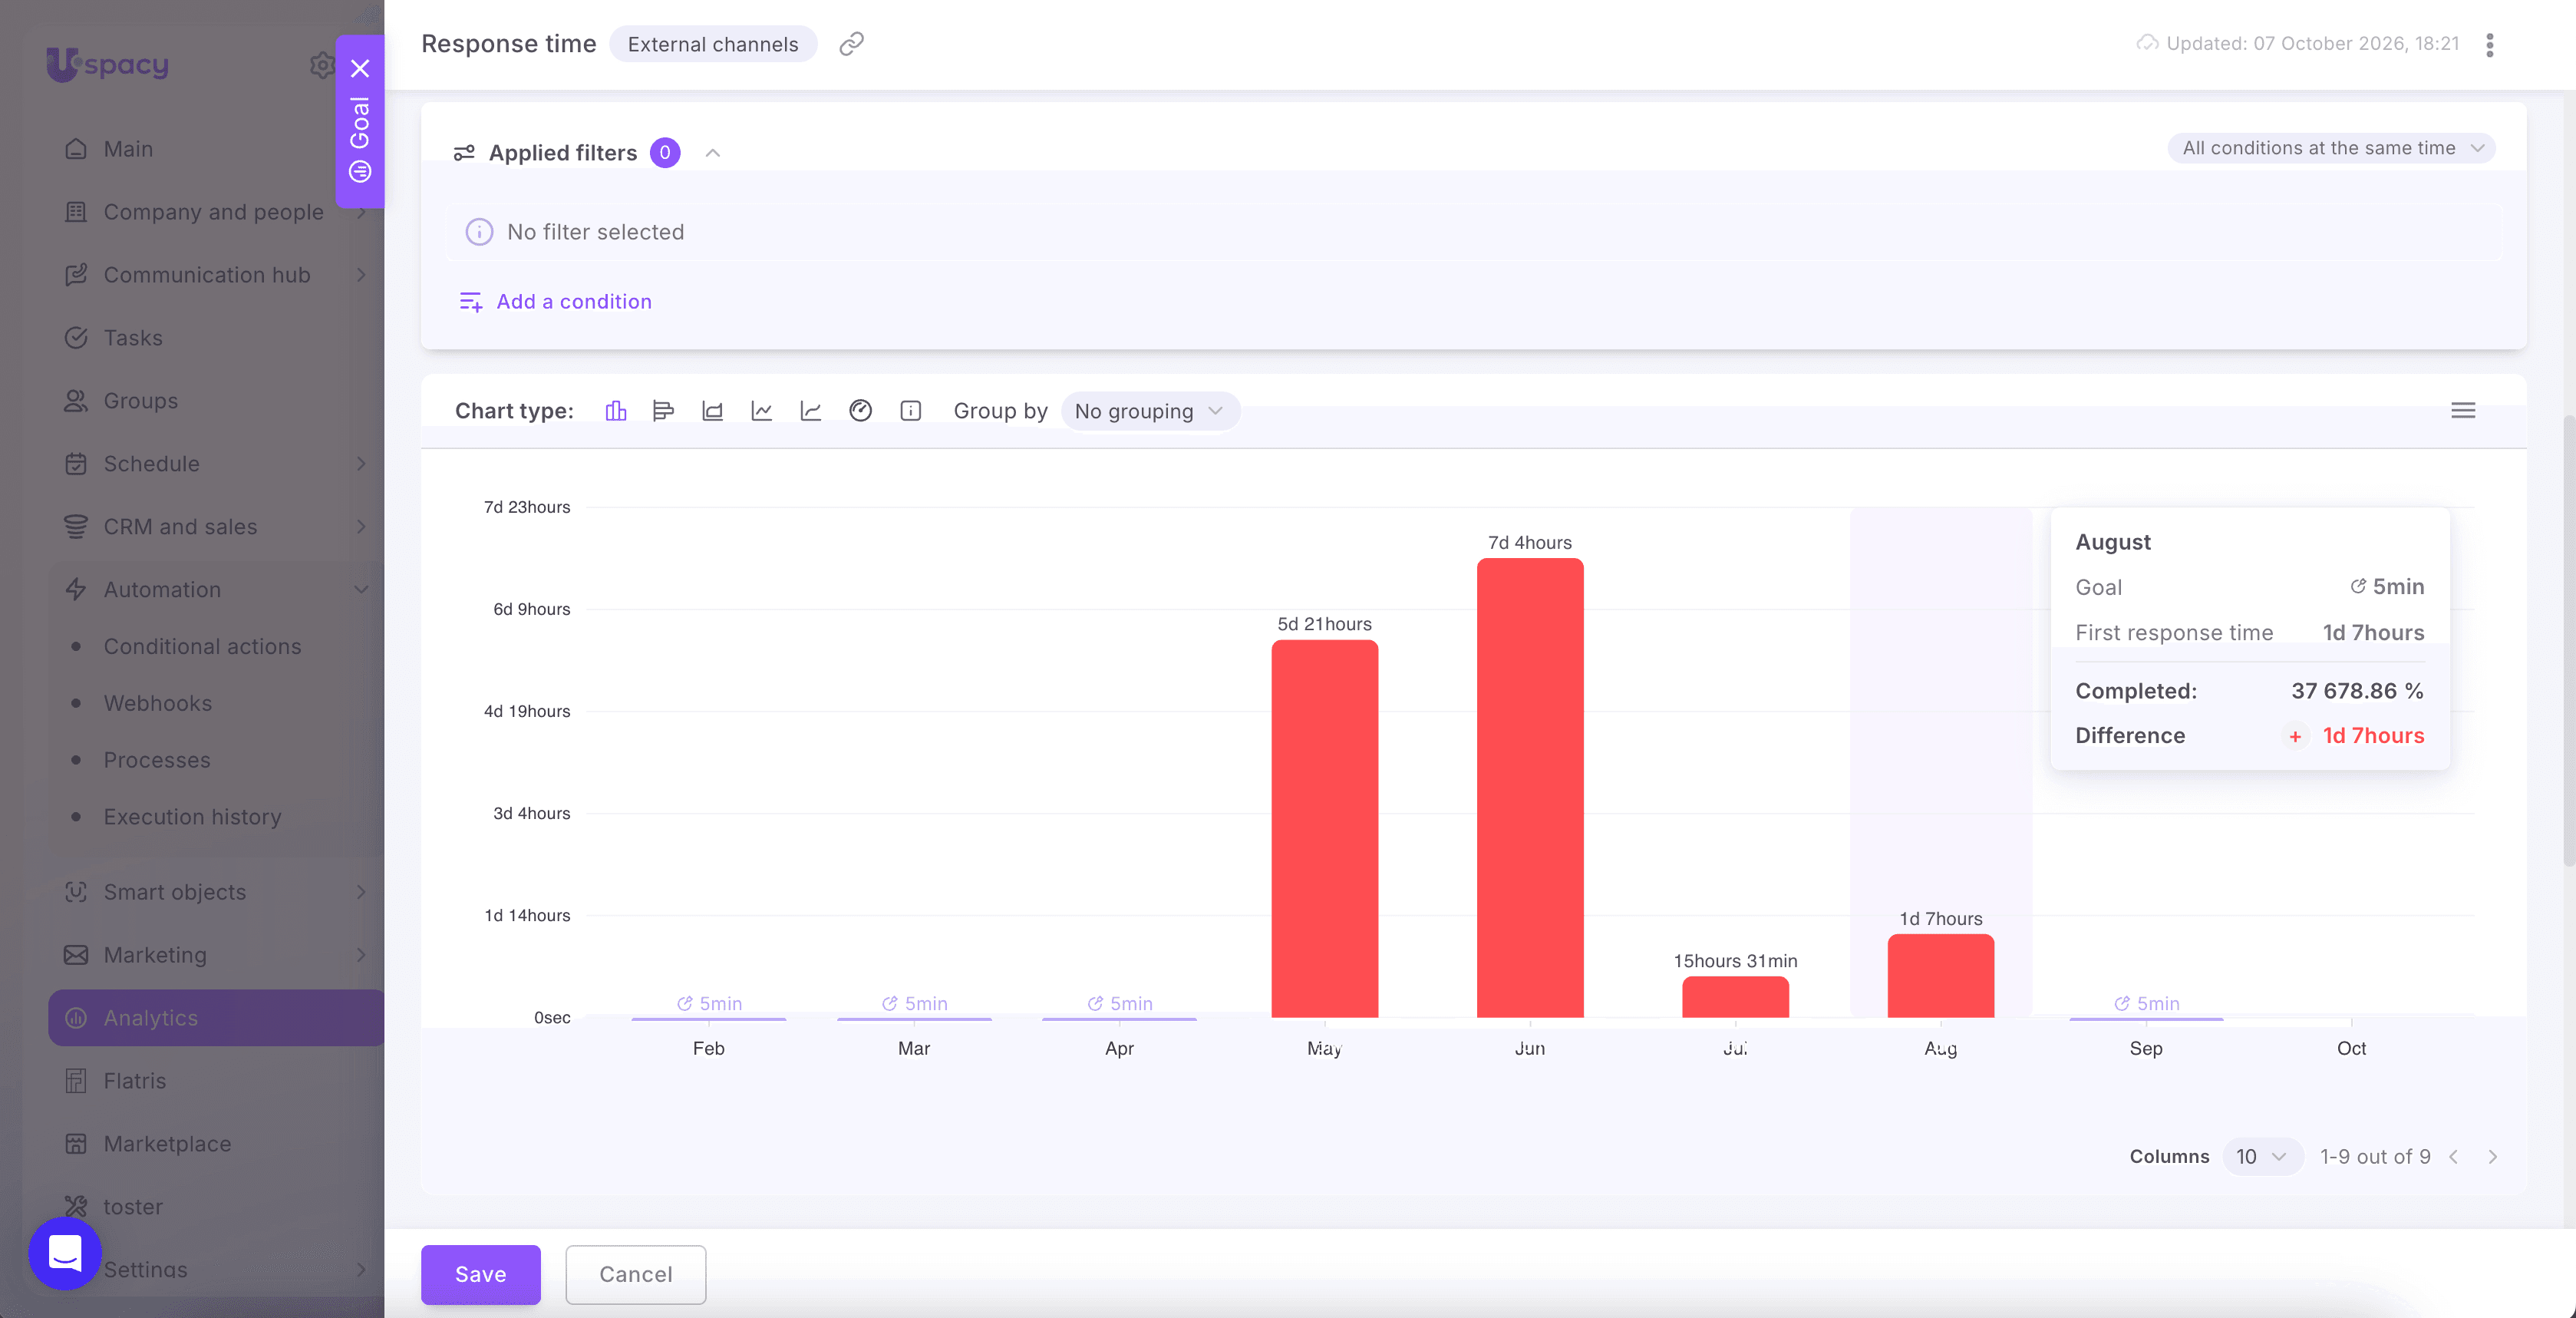
Task: Click the info icon beside No filter selected
Action: [479, 232]
